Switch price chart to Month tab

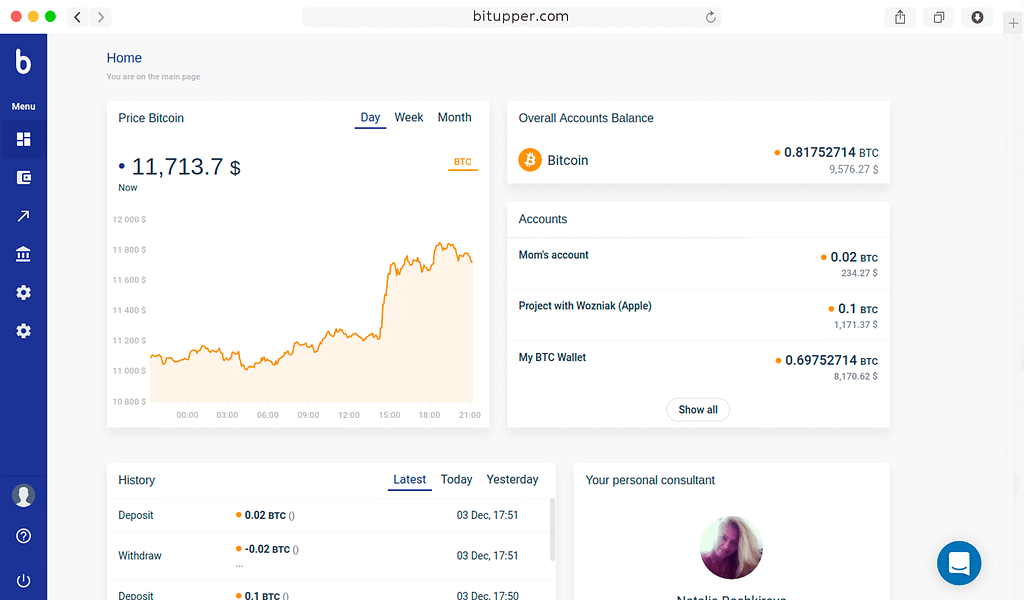point(455,118)
